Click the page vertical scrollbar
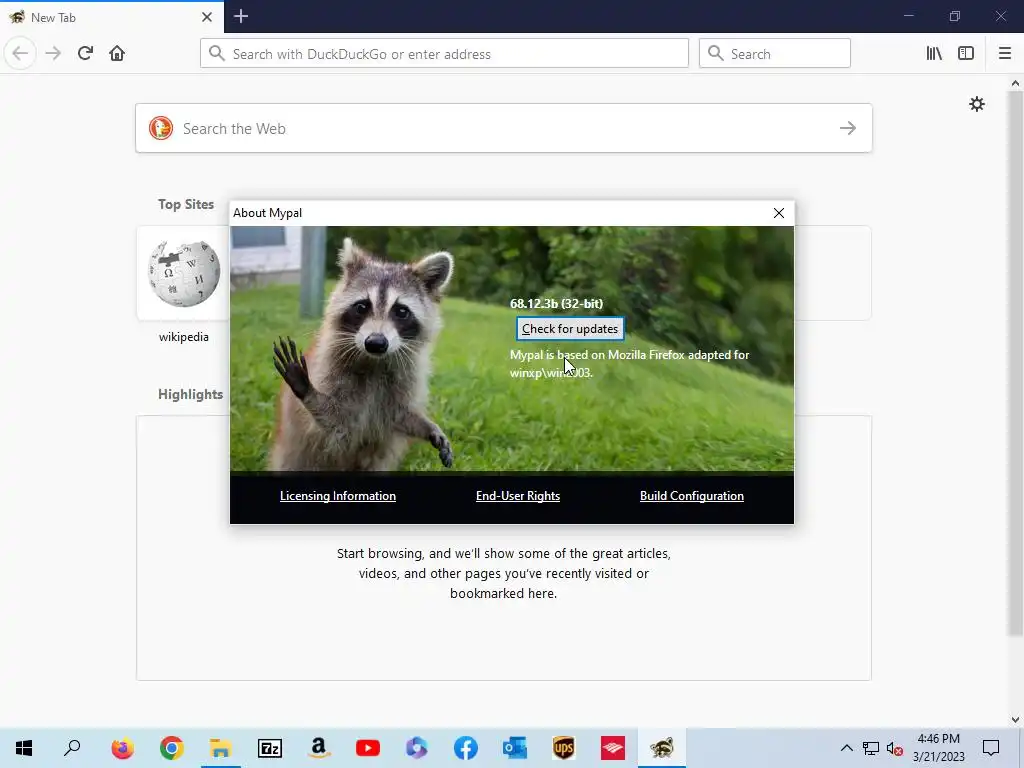The width and height of the screenshot is (1024, 768). pyautogui.click(x=1015, y=362)
